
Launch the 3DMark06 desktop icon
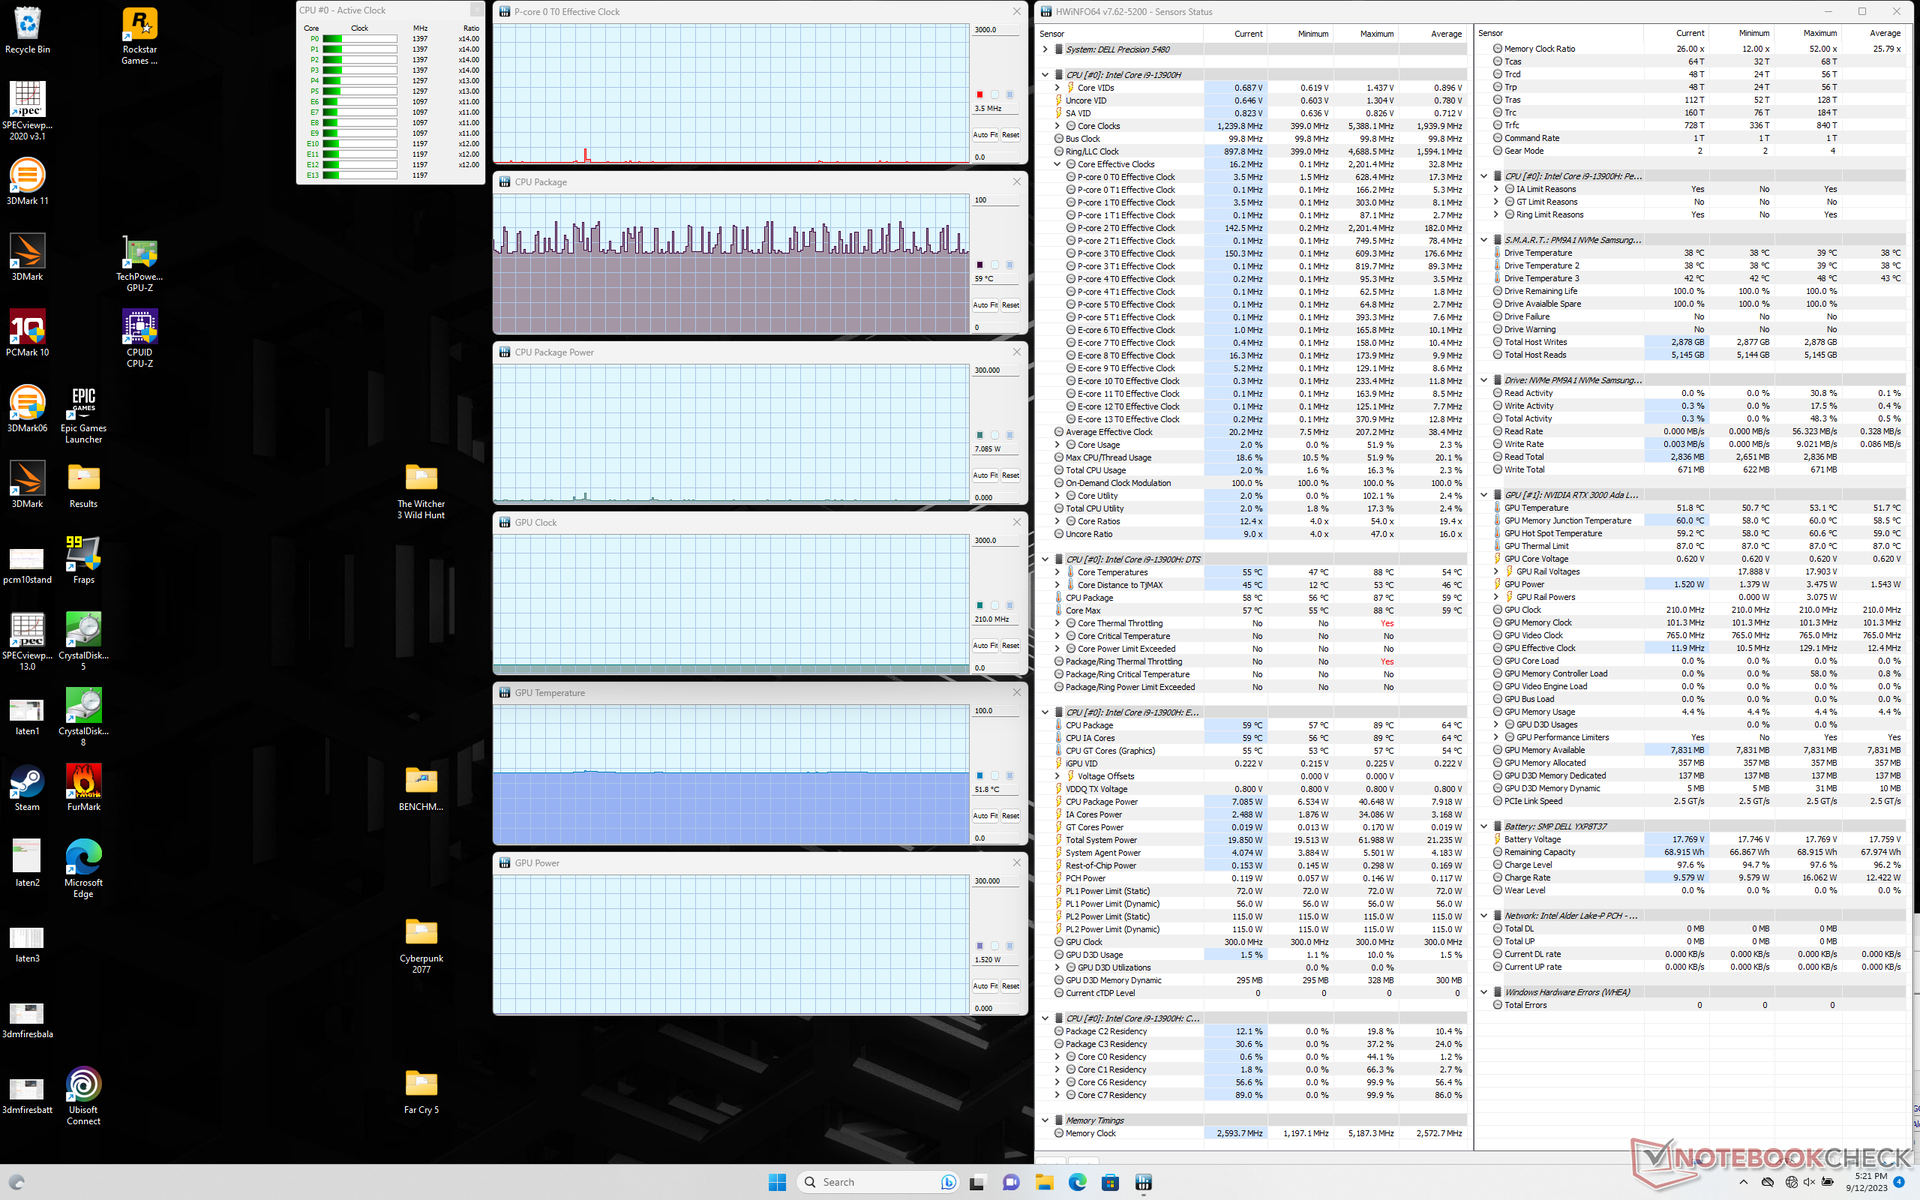[x=28, y=408]
